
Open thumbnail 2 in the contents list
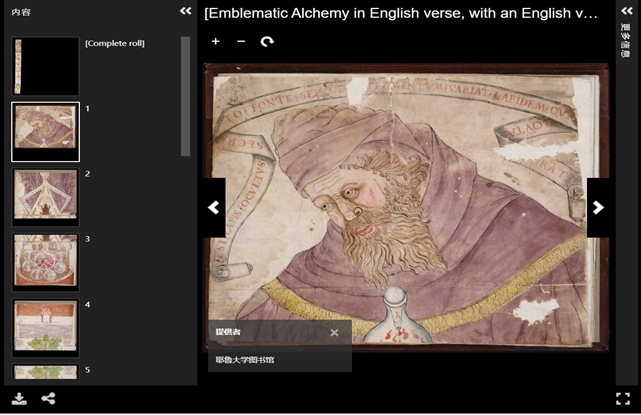pos(45,197)
